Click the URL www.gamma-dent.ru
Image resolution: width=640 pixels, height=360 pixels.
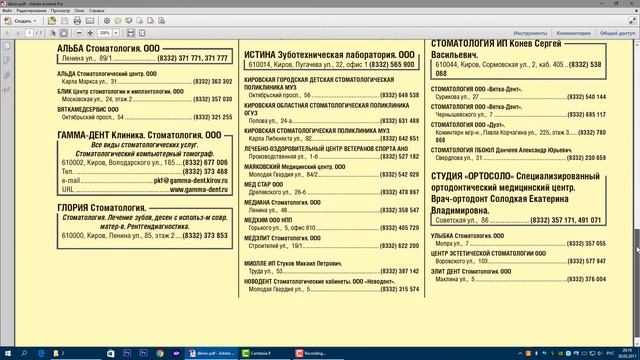pyautogui.click(x=199, y=189)
